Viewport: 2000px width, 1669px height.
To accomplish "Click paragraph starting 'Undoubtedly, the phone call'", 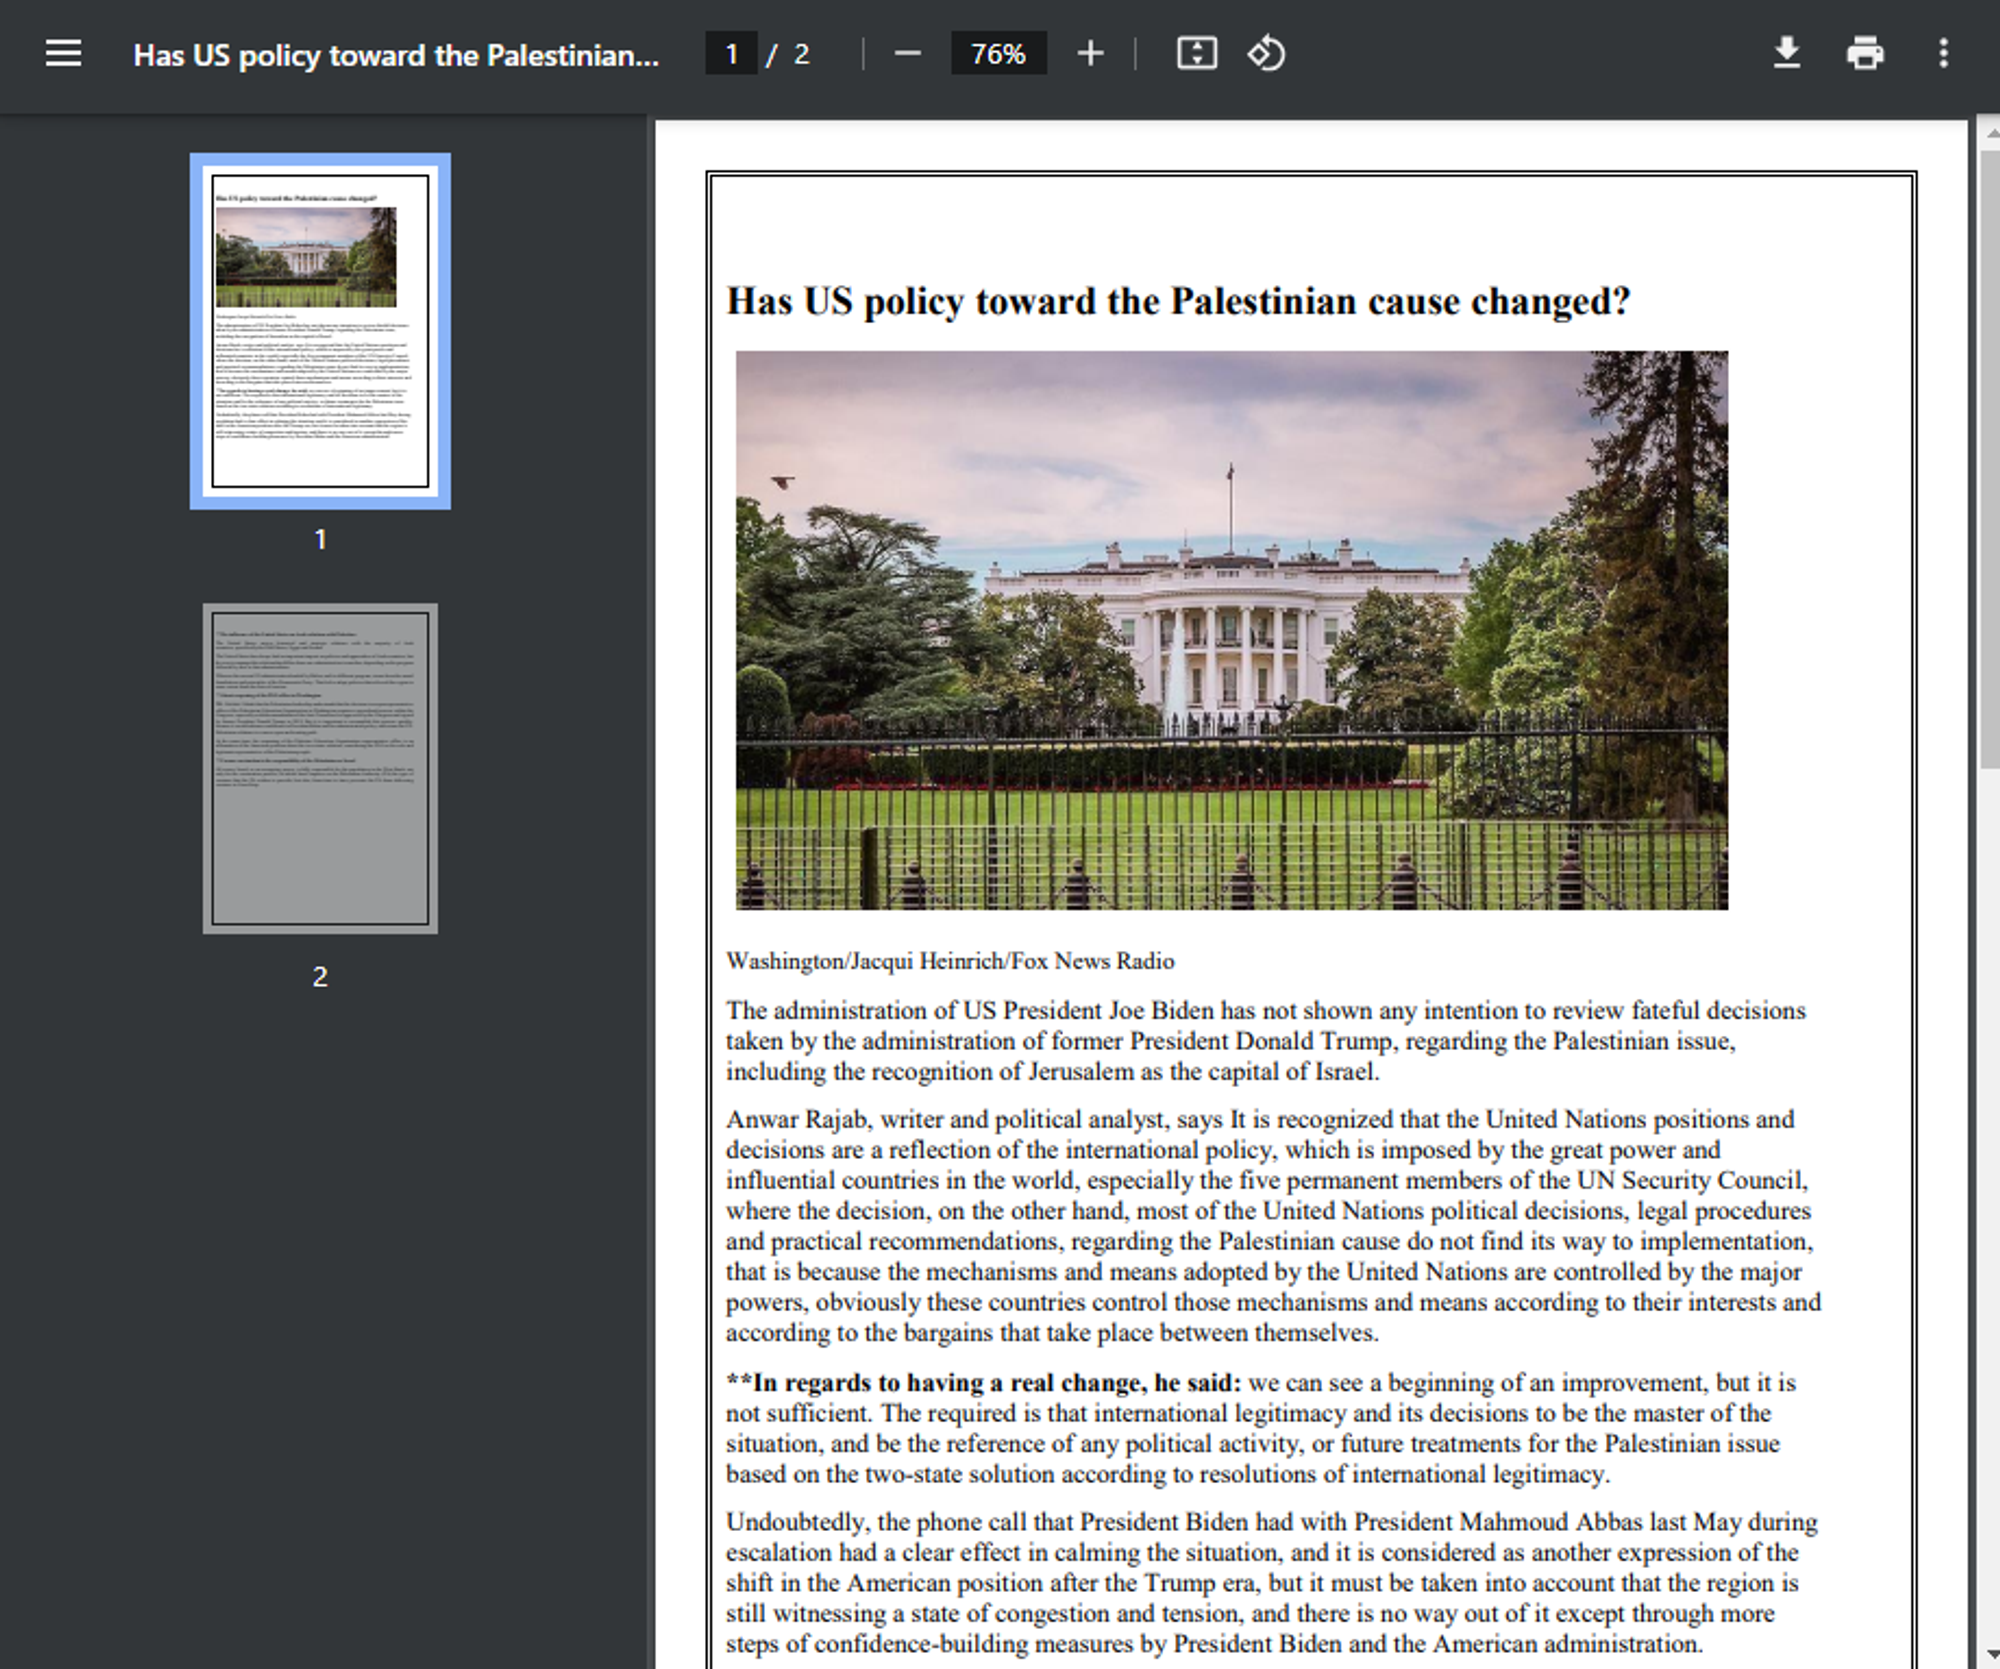I will pyautogui.click(x=1271, y=1582).
